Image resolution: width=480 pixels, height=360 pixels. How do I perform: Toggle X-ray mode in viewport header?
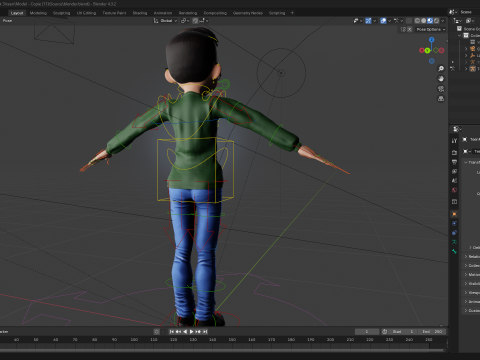pos(409,21)
